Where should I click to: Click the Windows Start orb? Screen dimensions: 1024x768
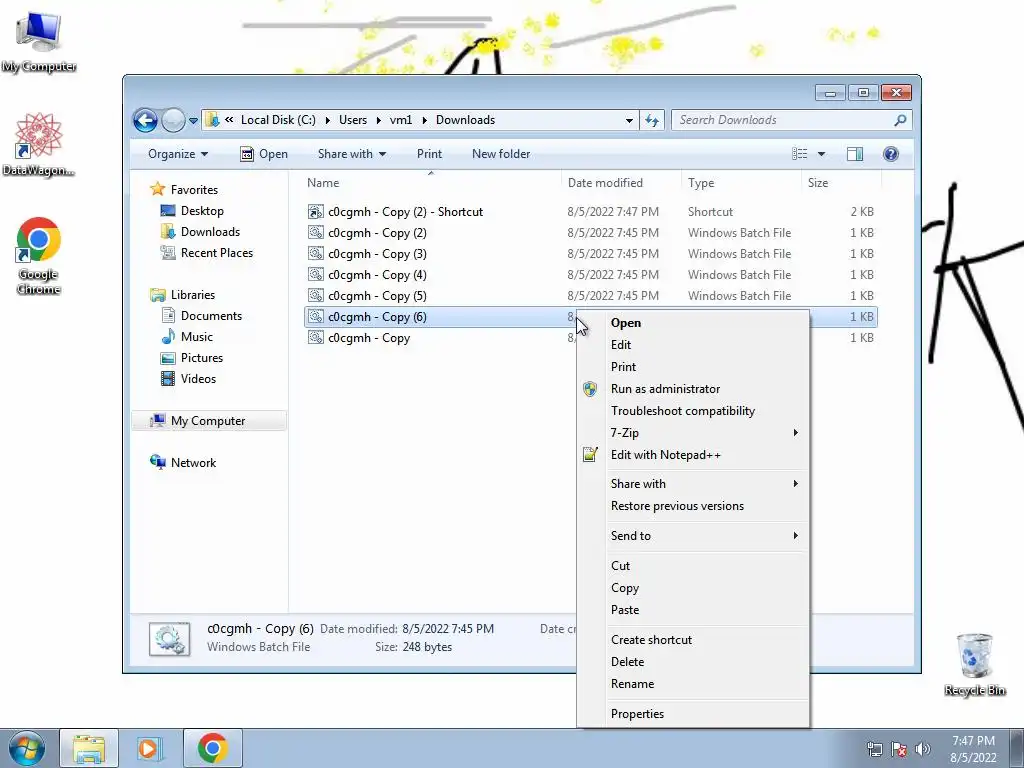26,748
